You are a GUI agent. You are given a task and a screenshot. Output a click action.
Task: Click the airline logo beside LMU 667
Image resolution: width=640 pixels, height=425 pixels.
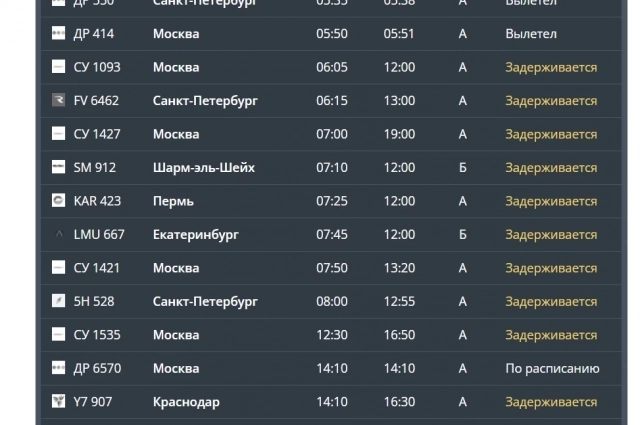pos(57,235)
